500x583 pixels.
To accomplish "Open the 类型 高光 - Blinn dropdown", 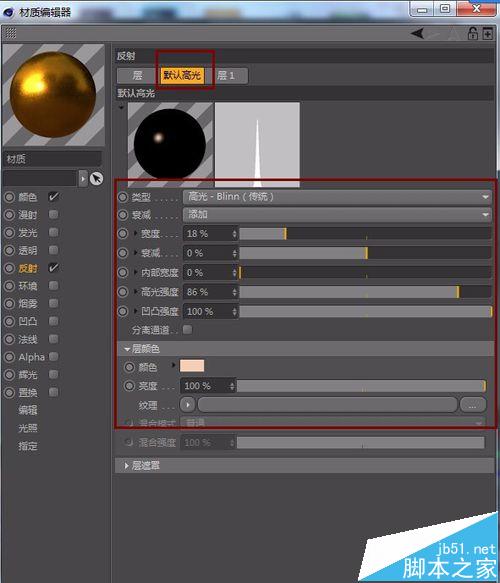I will pyautogui.click(x=337, y=197).
